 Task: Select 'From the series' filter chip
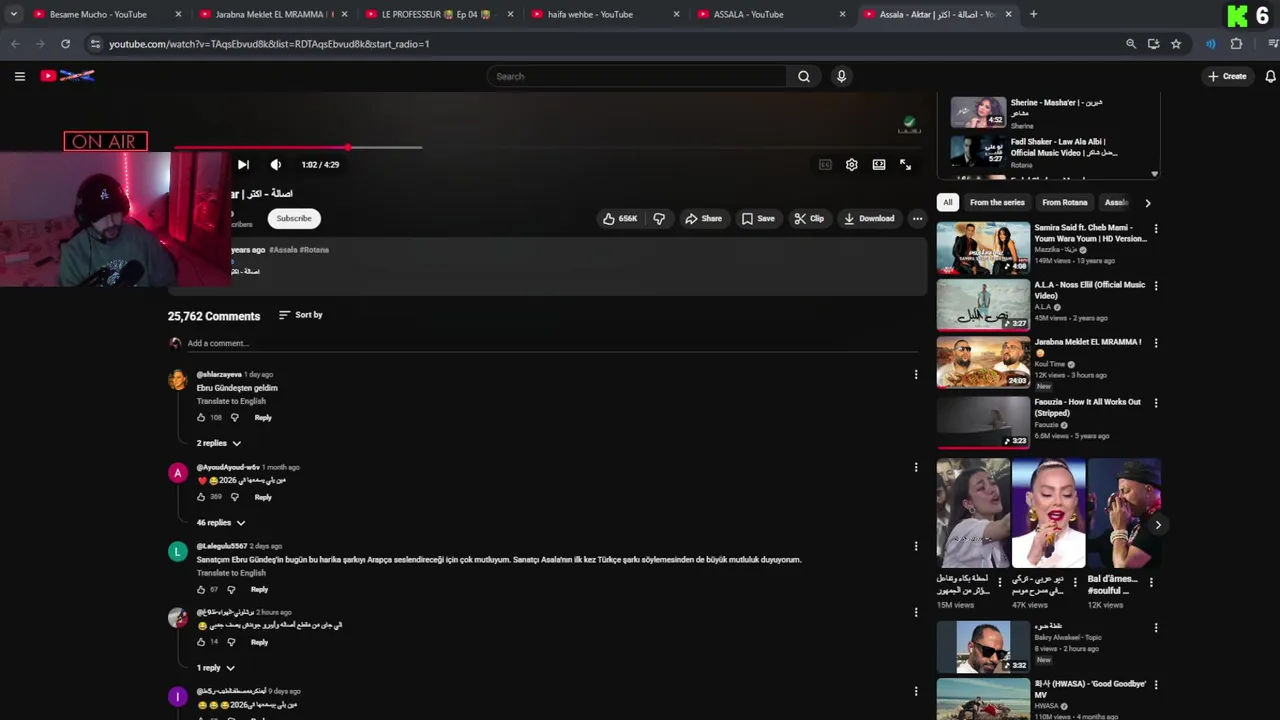997,202
